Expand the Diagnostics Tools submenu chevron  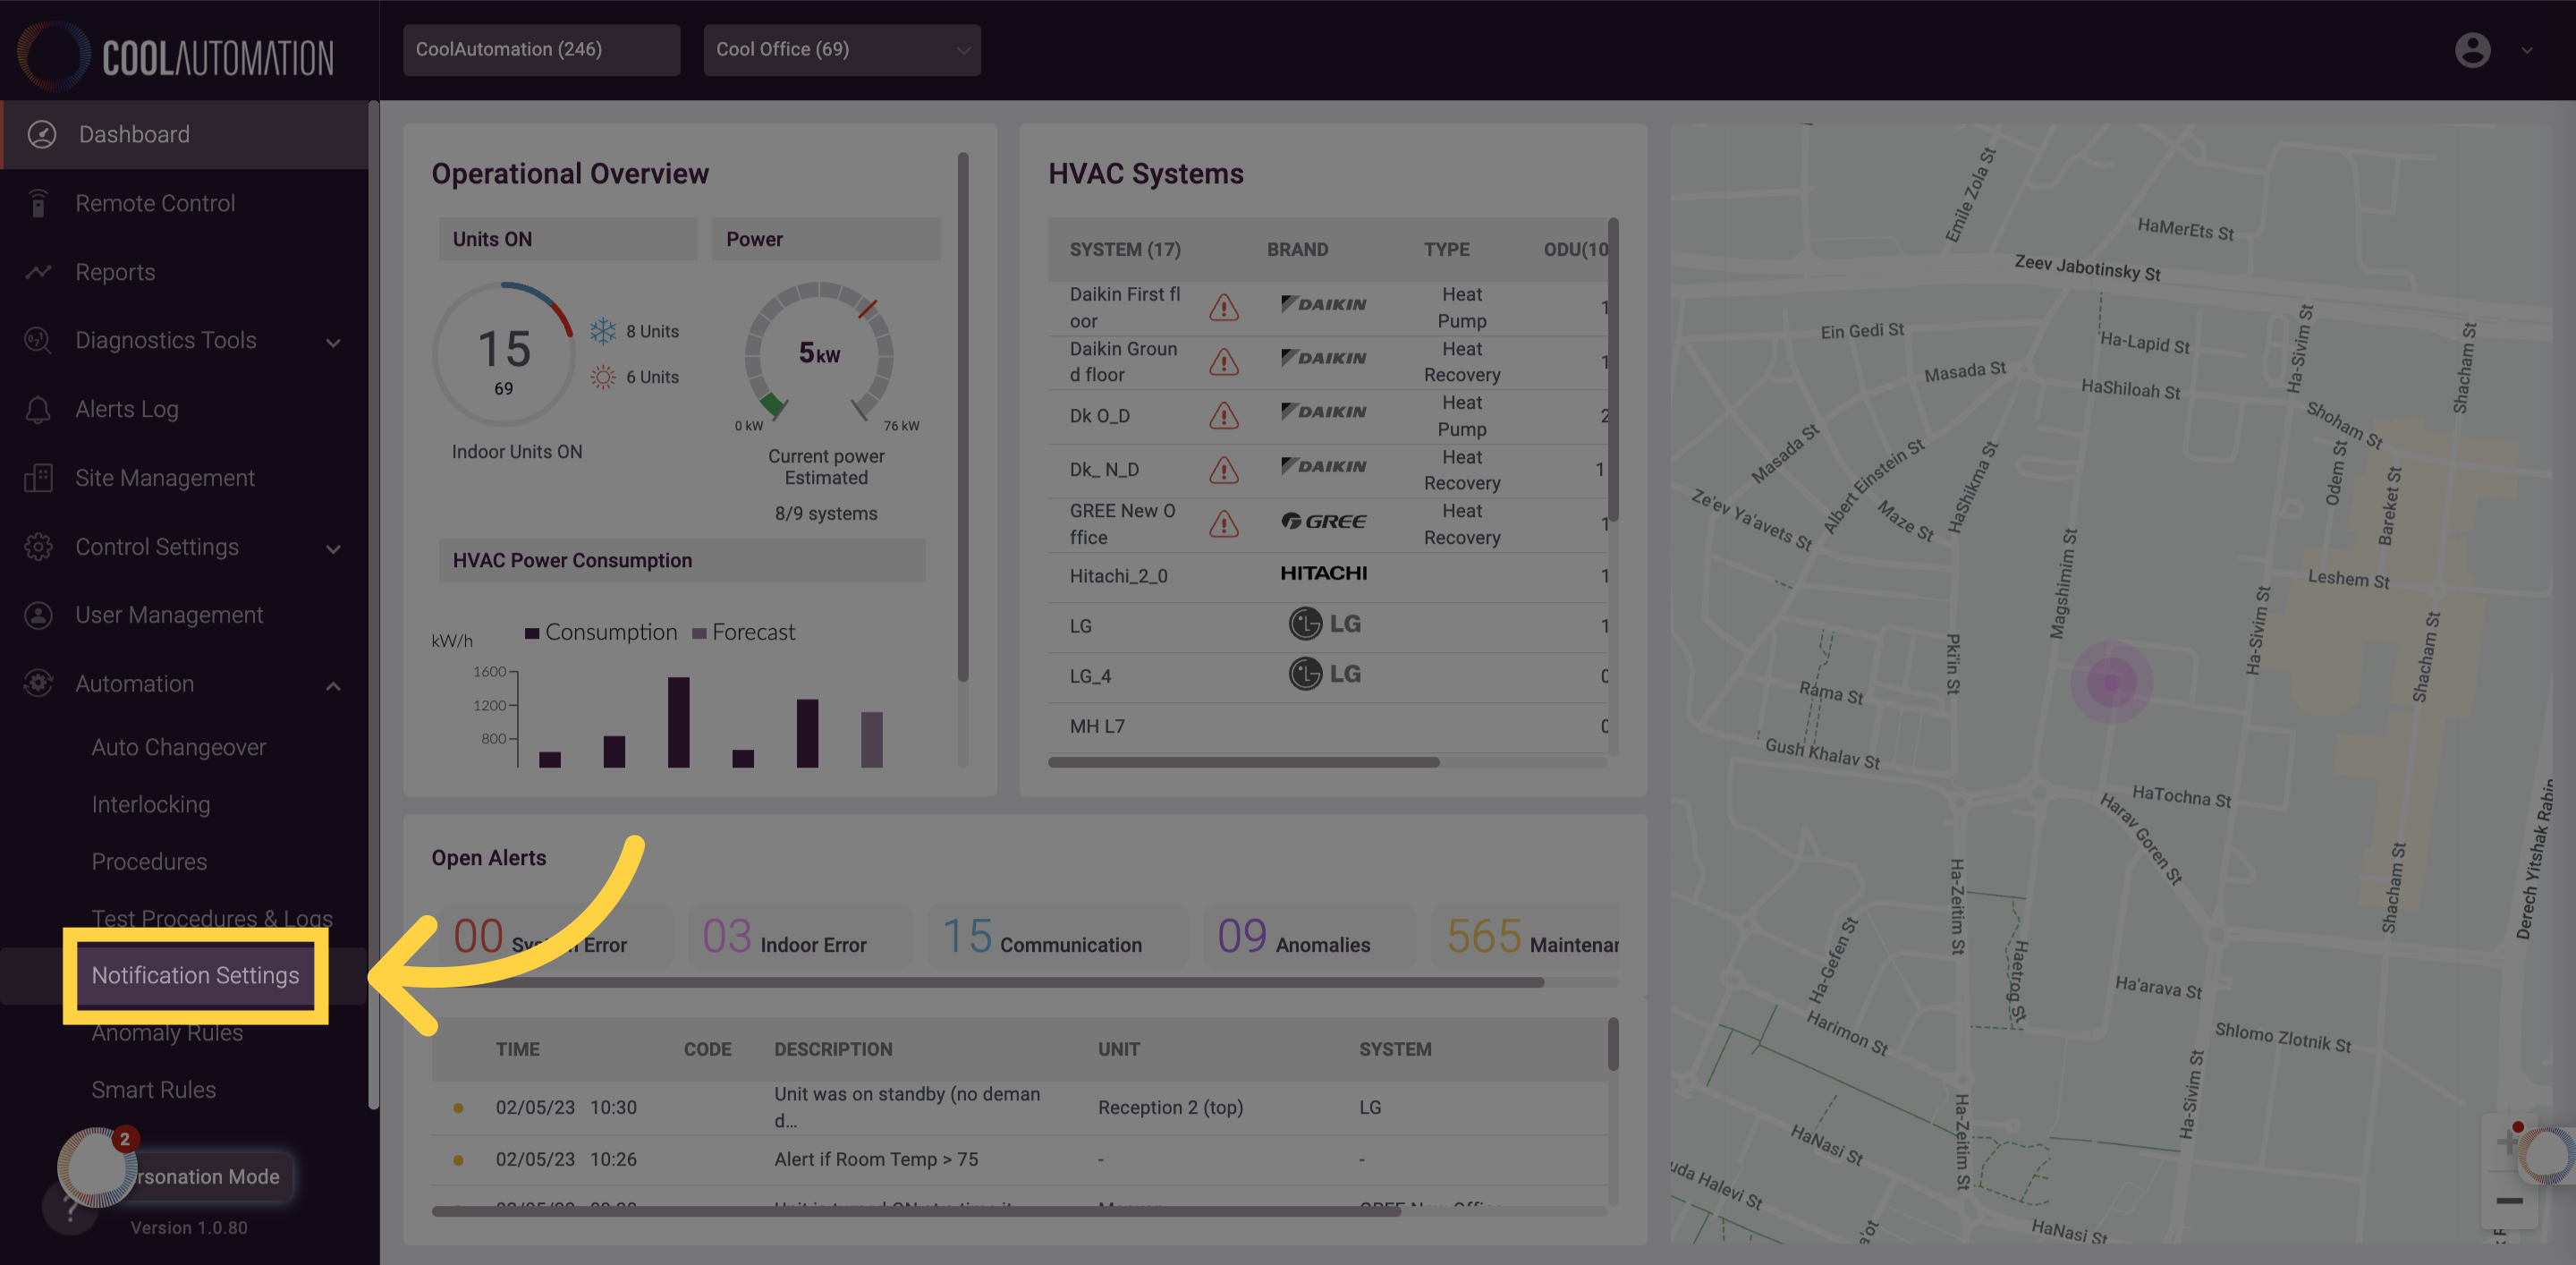pos(334,343)
